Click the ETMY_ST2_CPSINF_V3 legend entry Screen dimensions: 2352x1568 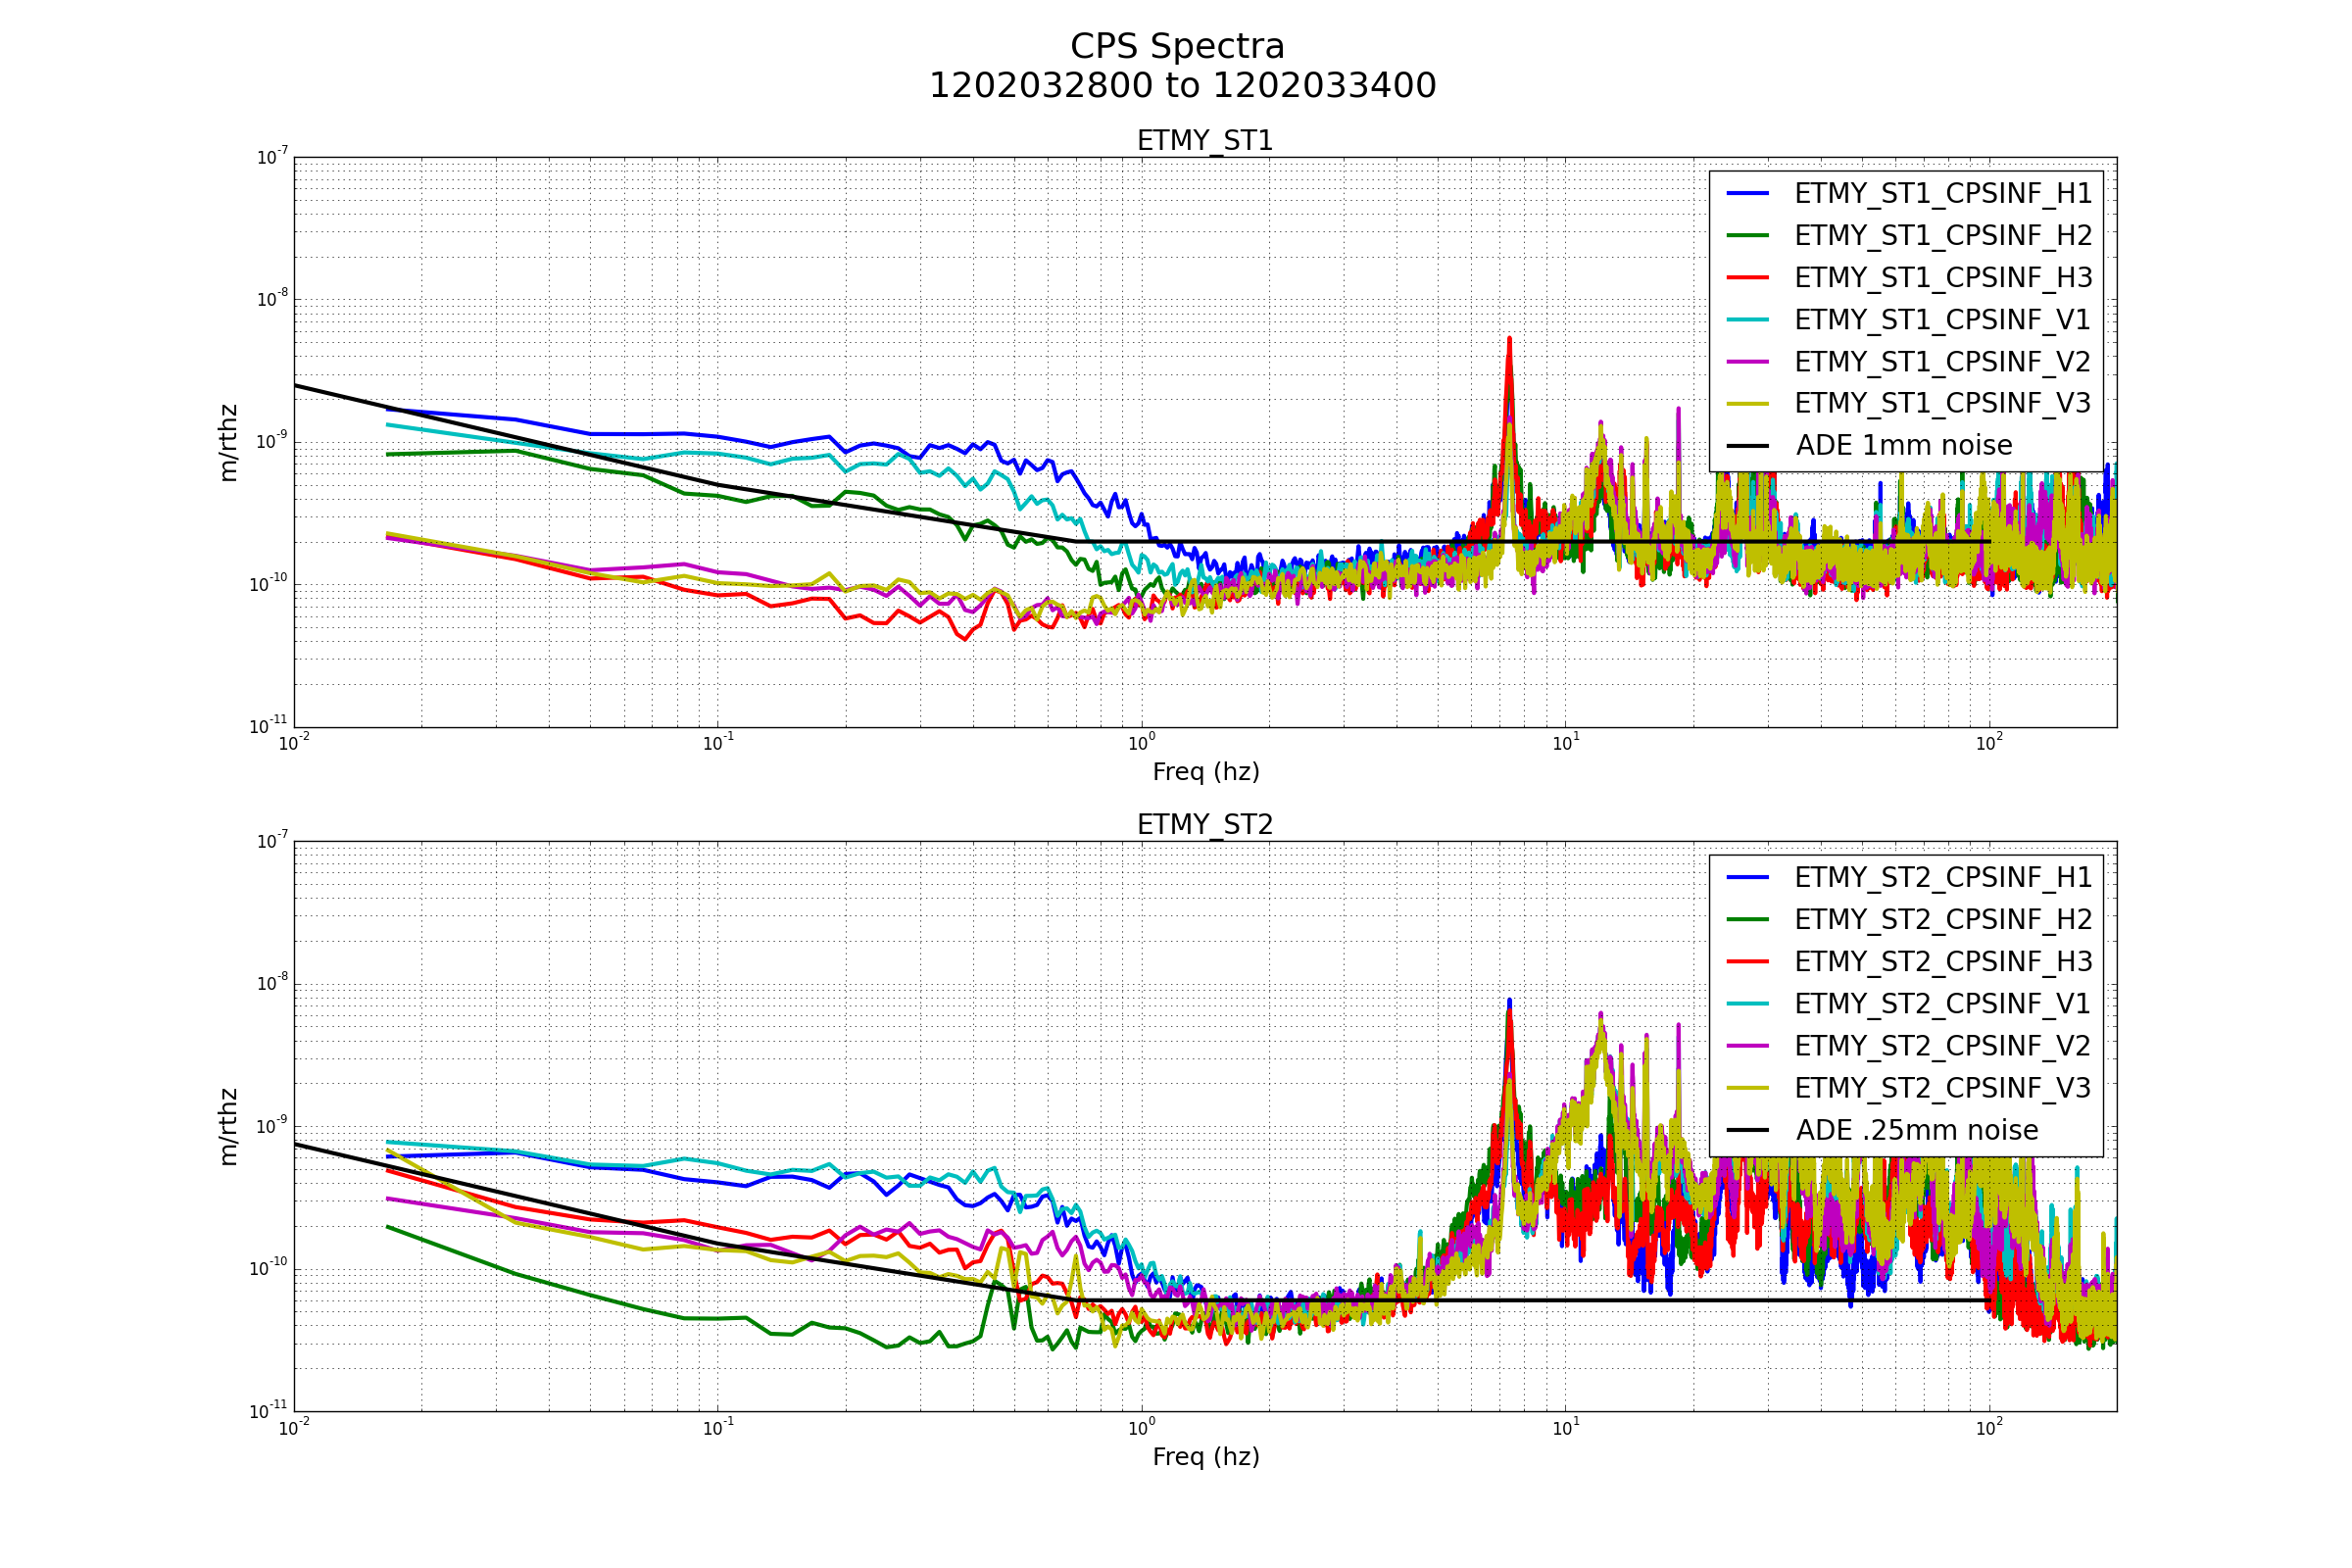pos(1942,1088)
